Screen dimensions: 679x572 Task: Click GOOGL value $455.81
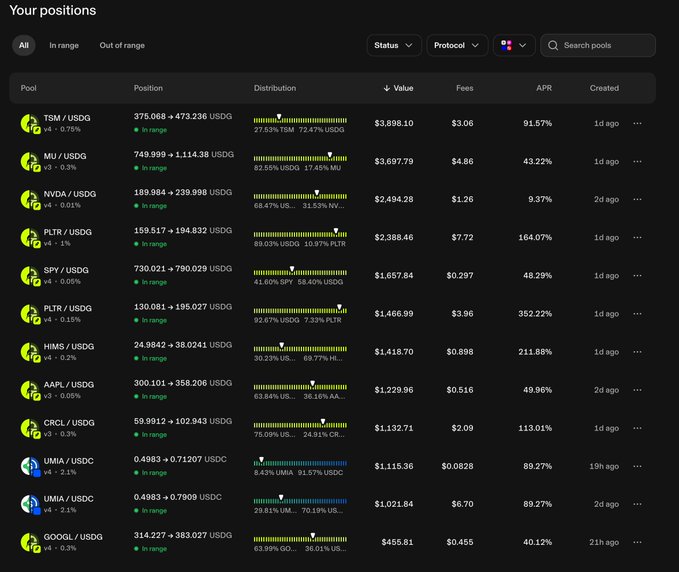(397, 543)
